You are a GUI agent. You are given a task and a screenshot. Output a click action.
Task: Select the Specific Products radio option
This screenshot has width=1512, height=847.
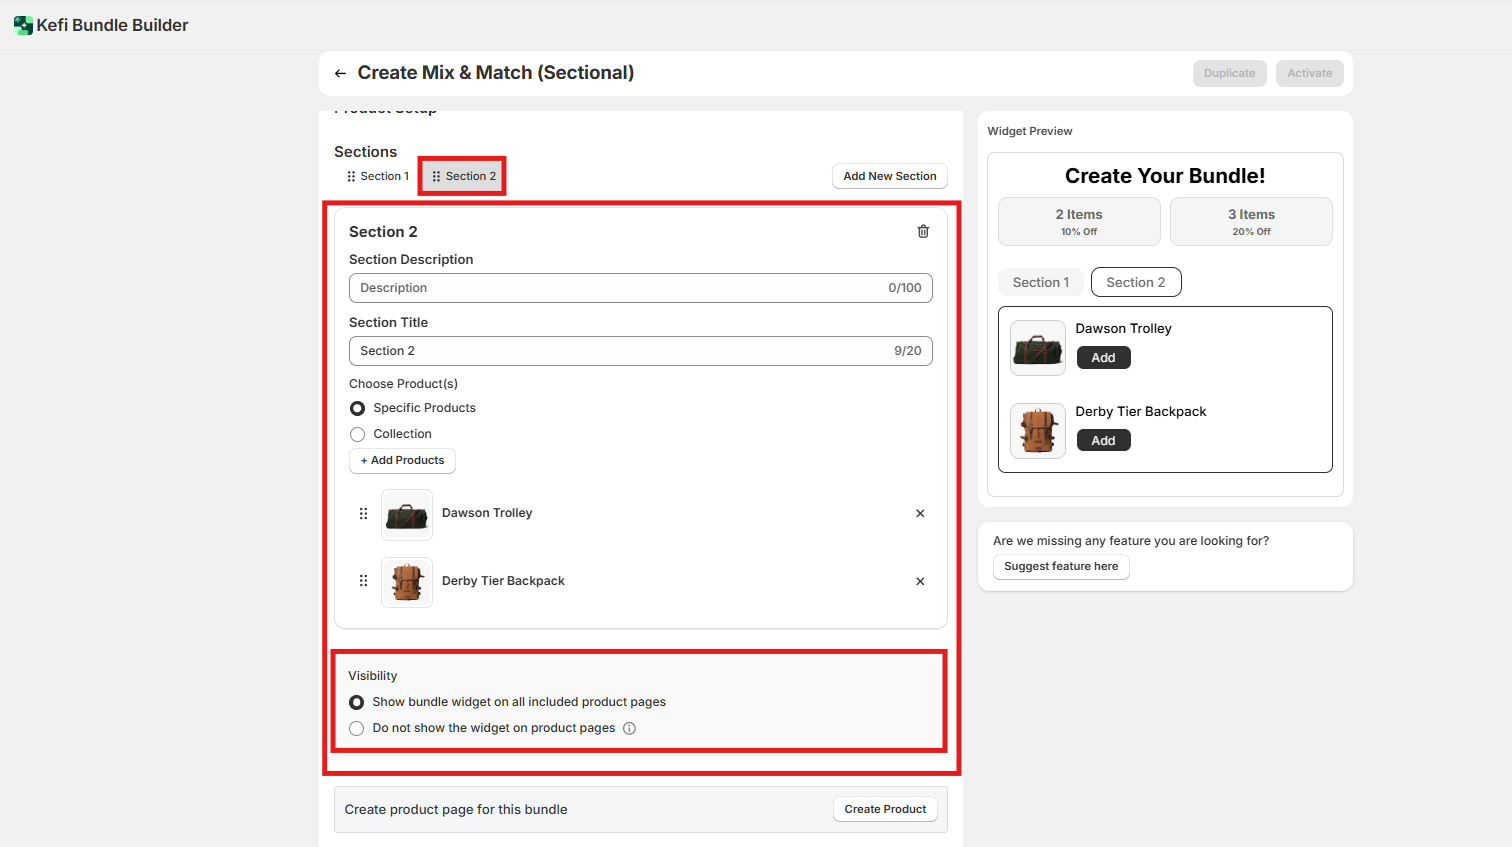coord(357,408)
